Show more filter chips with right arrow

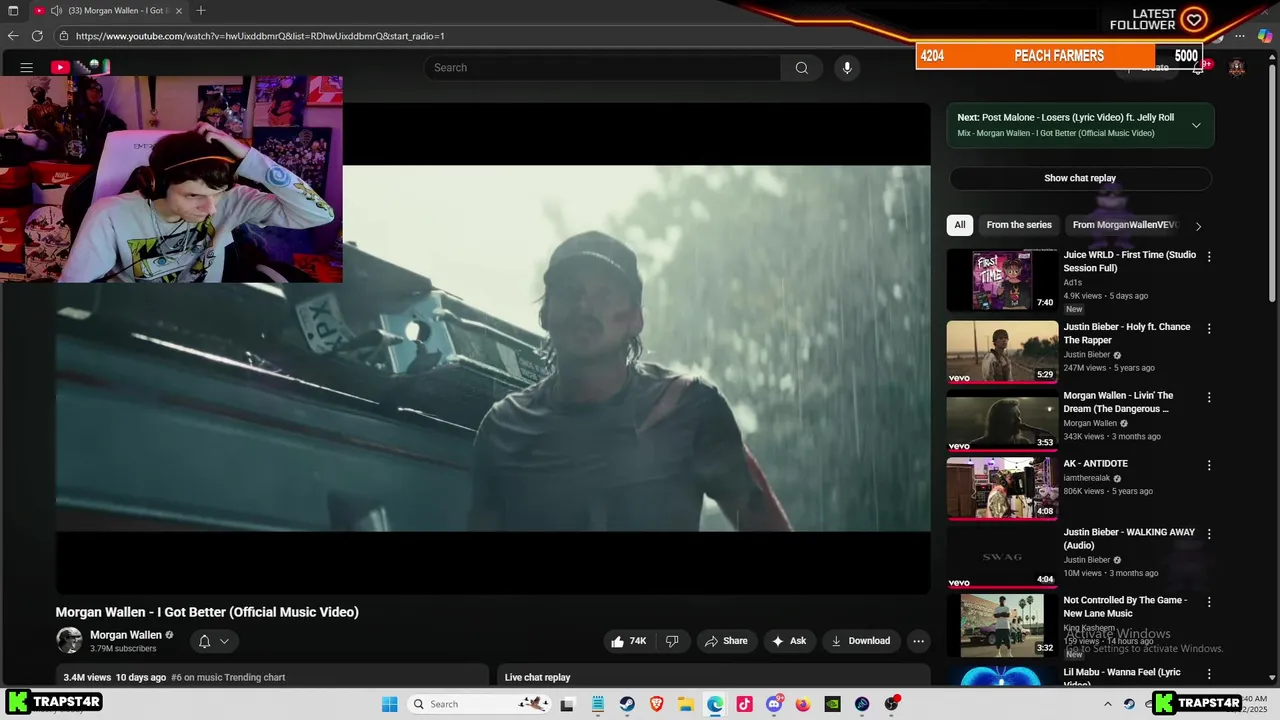click(1198, 226)
